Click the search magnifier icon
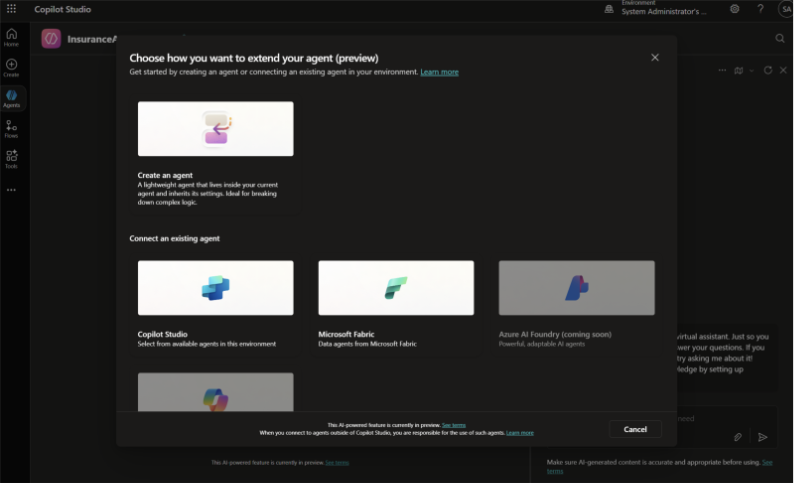This screenshot has width=795, height=483. coord(780,39)
